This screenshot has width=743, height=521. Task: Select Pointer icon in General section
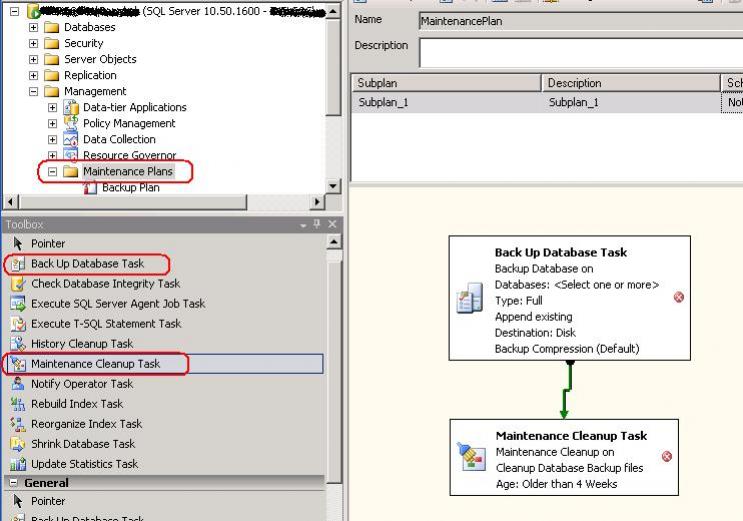tap(18, 501)
